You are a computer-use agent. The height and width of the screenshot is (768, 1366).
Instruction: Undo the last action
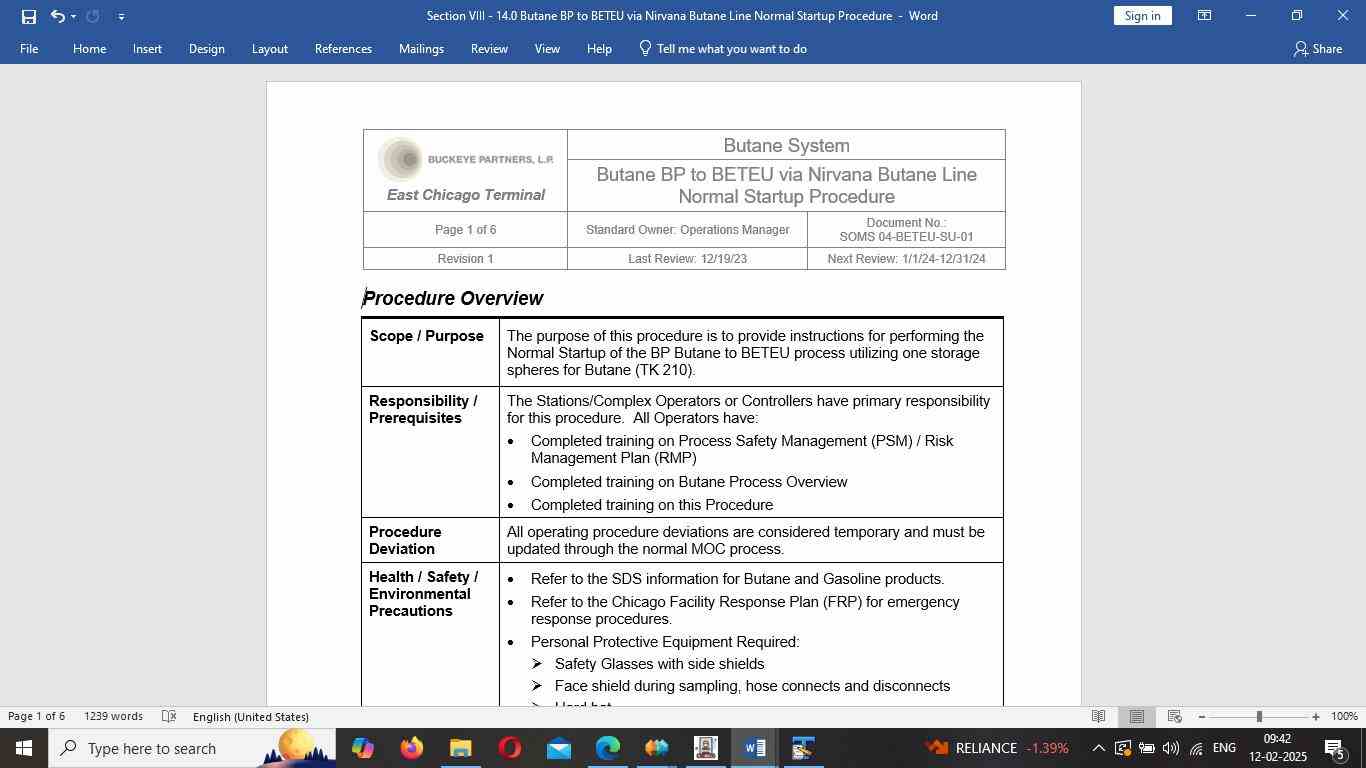point(57,16)
